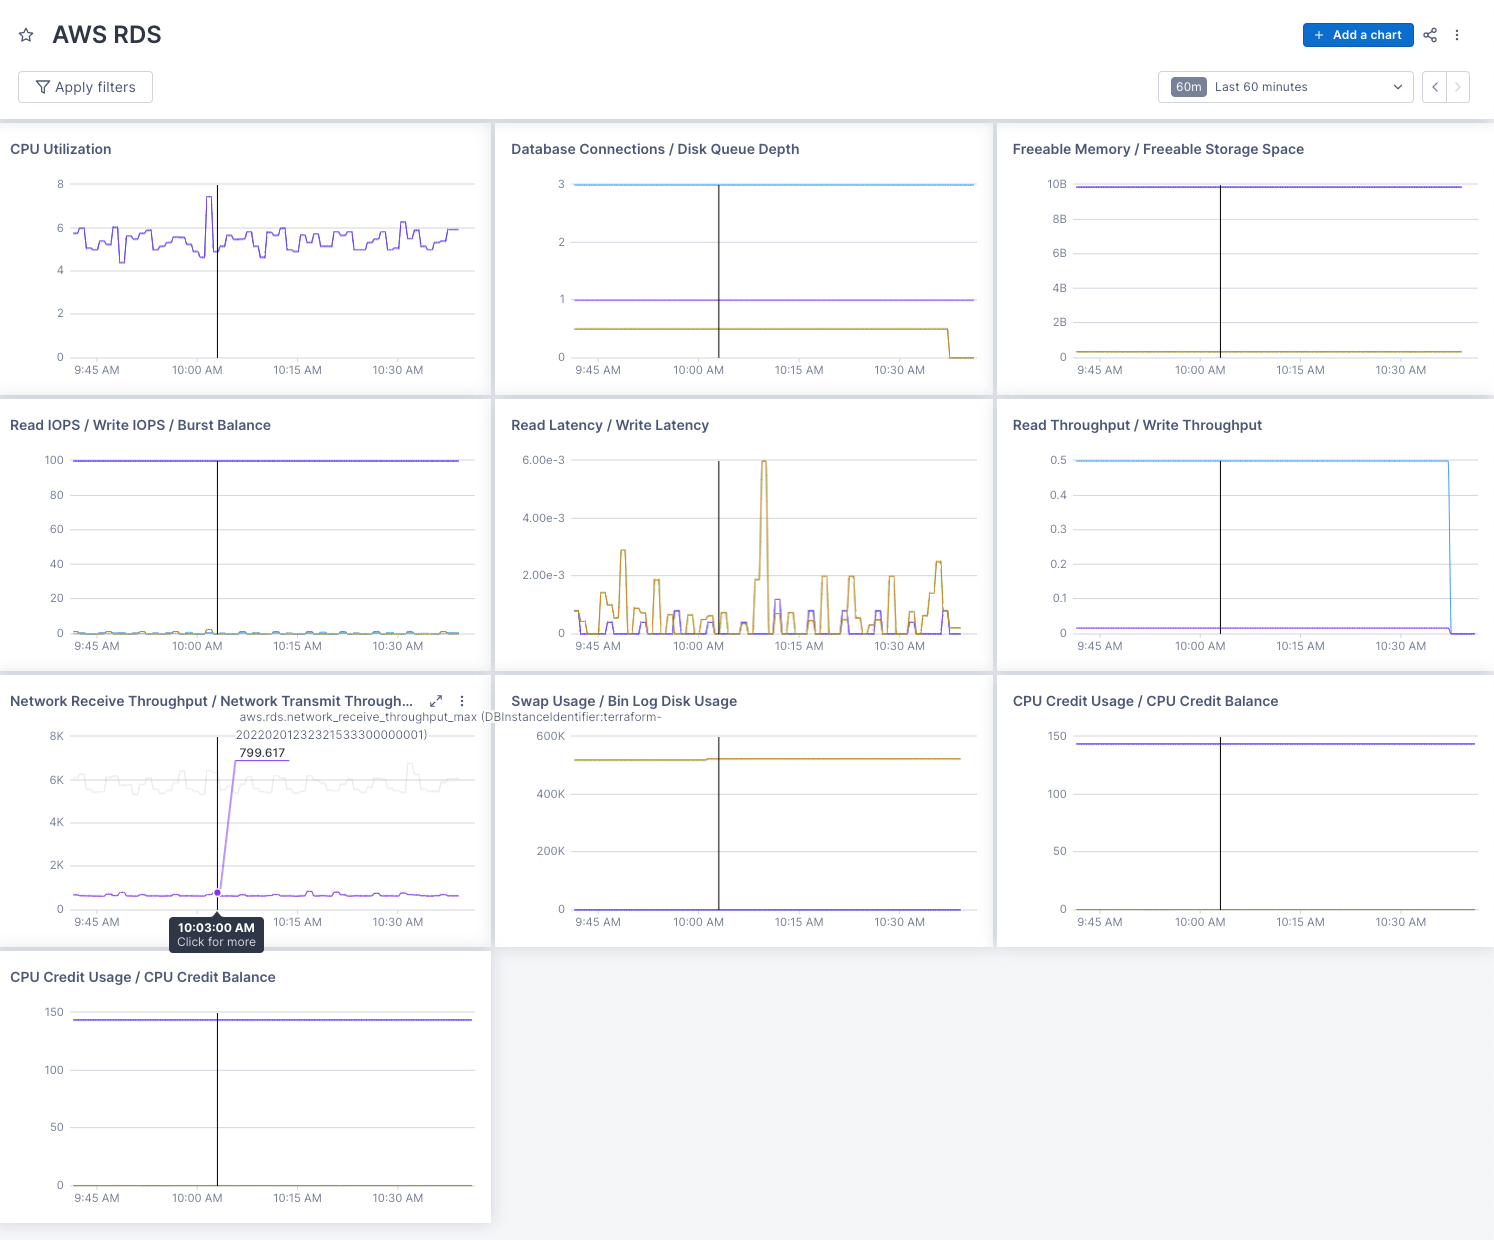Open the Network chart's three-dot actions menu
Screen dimensions: 1494x1240
point(461,701)
